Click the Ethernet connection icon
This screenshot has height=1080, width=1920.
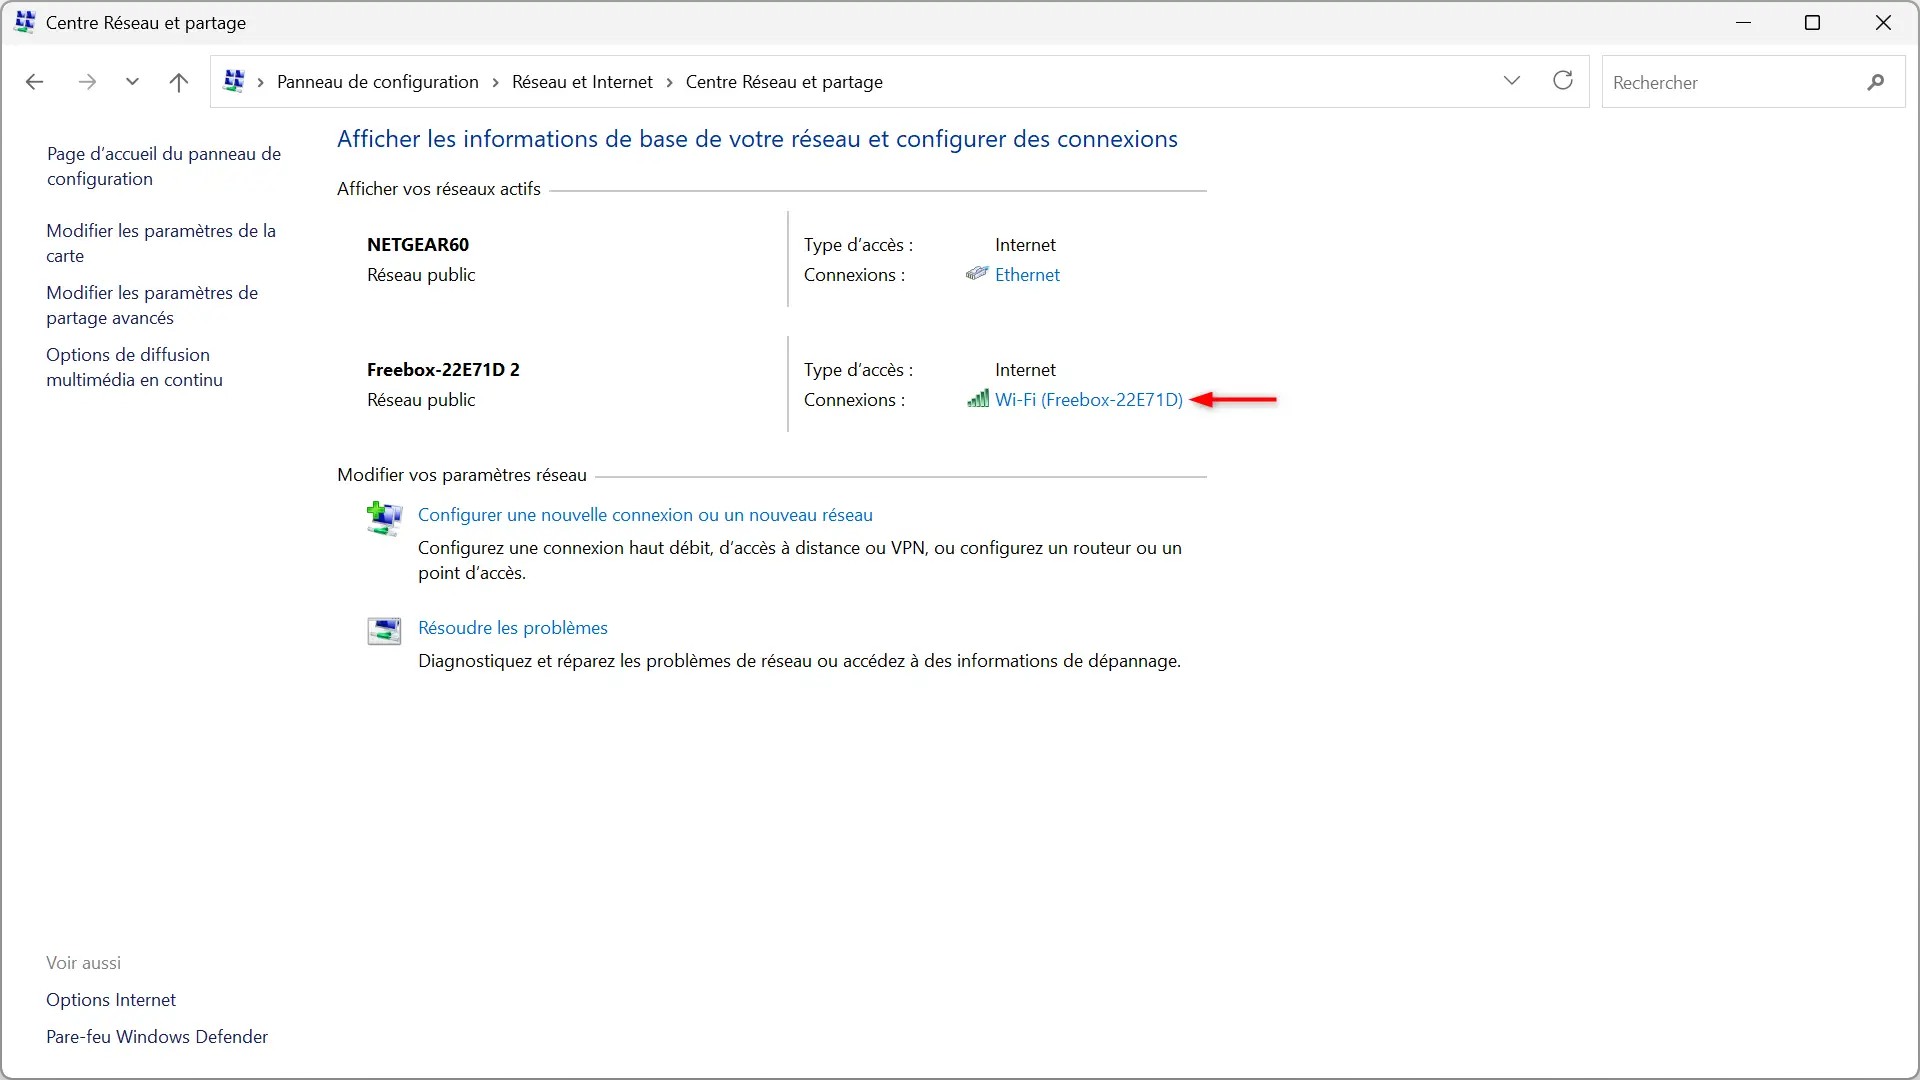[x=977, y=274]
